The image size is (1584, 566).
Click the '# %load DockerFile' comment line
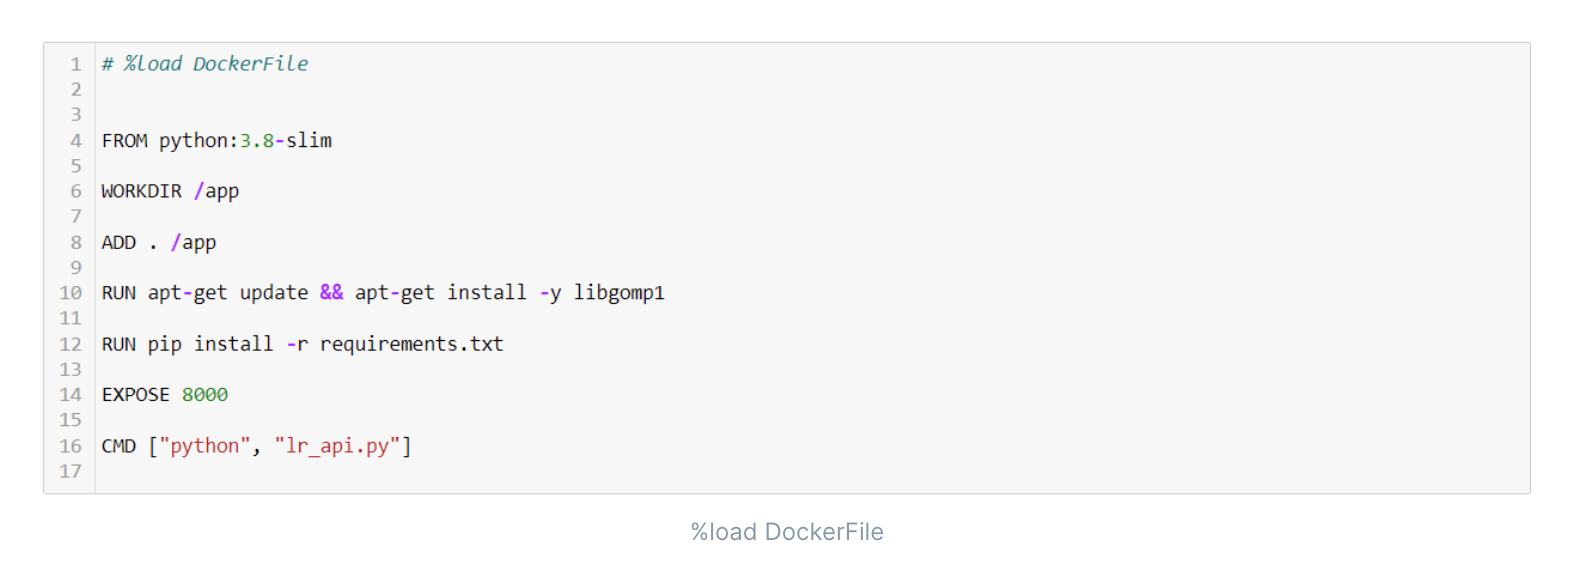pos(205,64)
